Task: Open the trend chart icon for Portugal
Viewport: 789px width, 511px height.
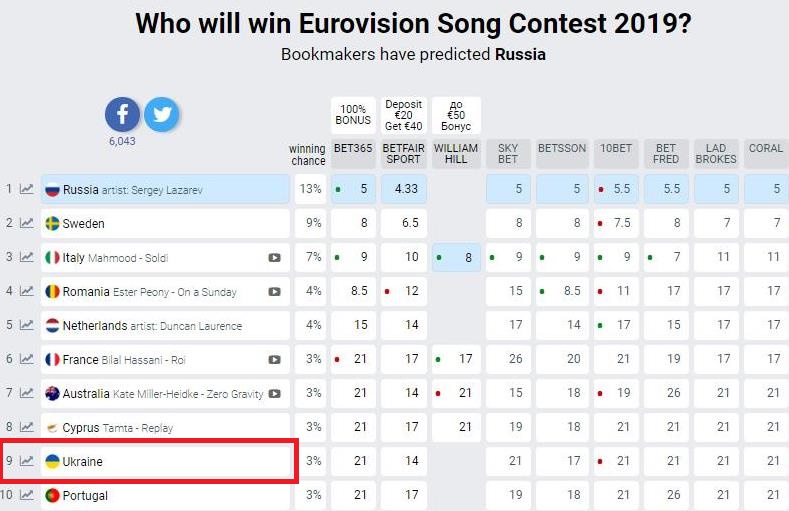Action: (x=27, y=495)
